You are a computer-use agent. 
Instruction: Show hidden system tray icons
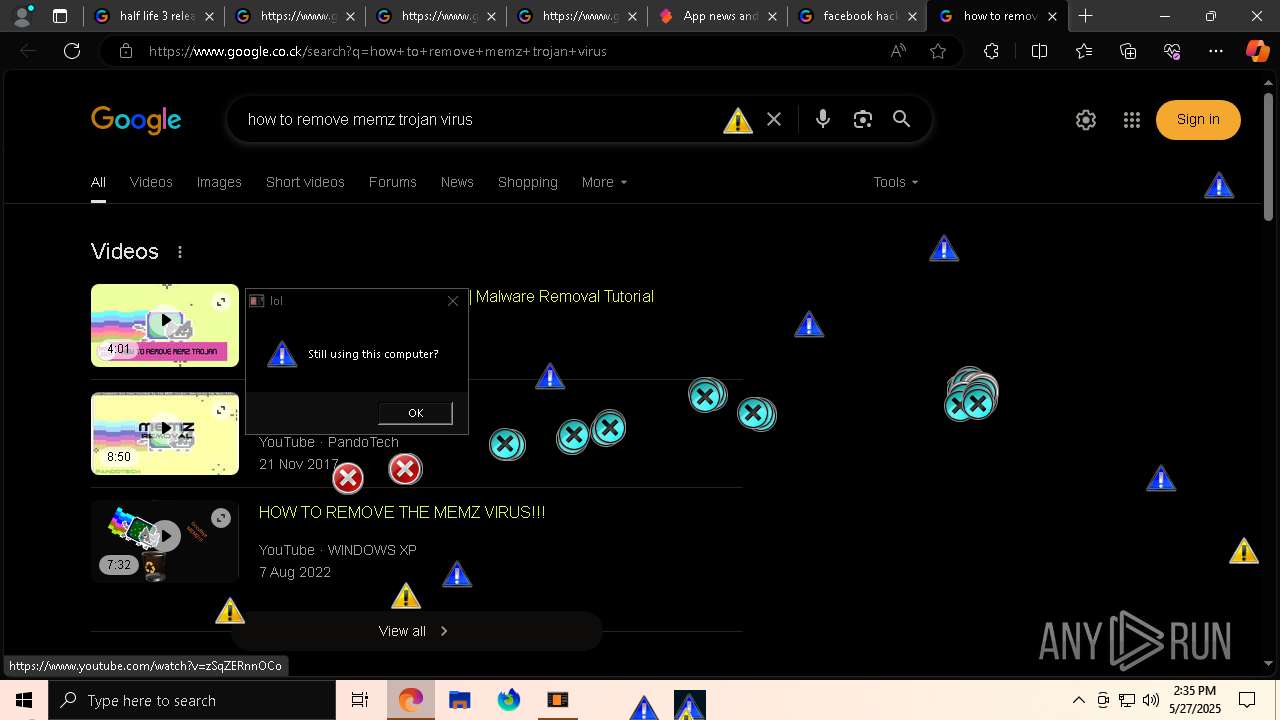[x=1078, y=700]
